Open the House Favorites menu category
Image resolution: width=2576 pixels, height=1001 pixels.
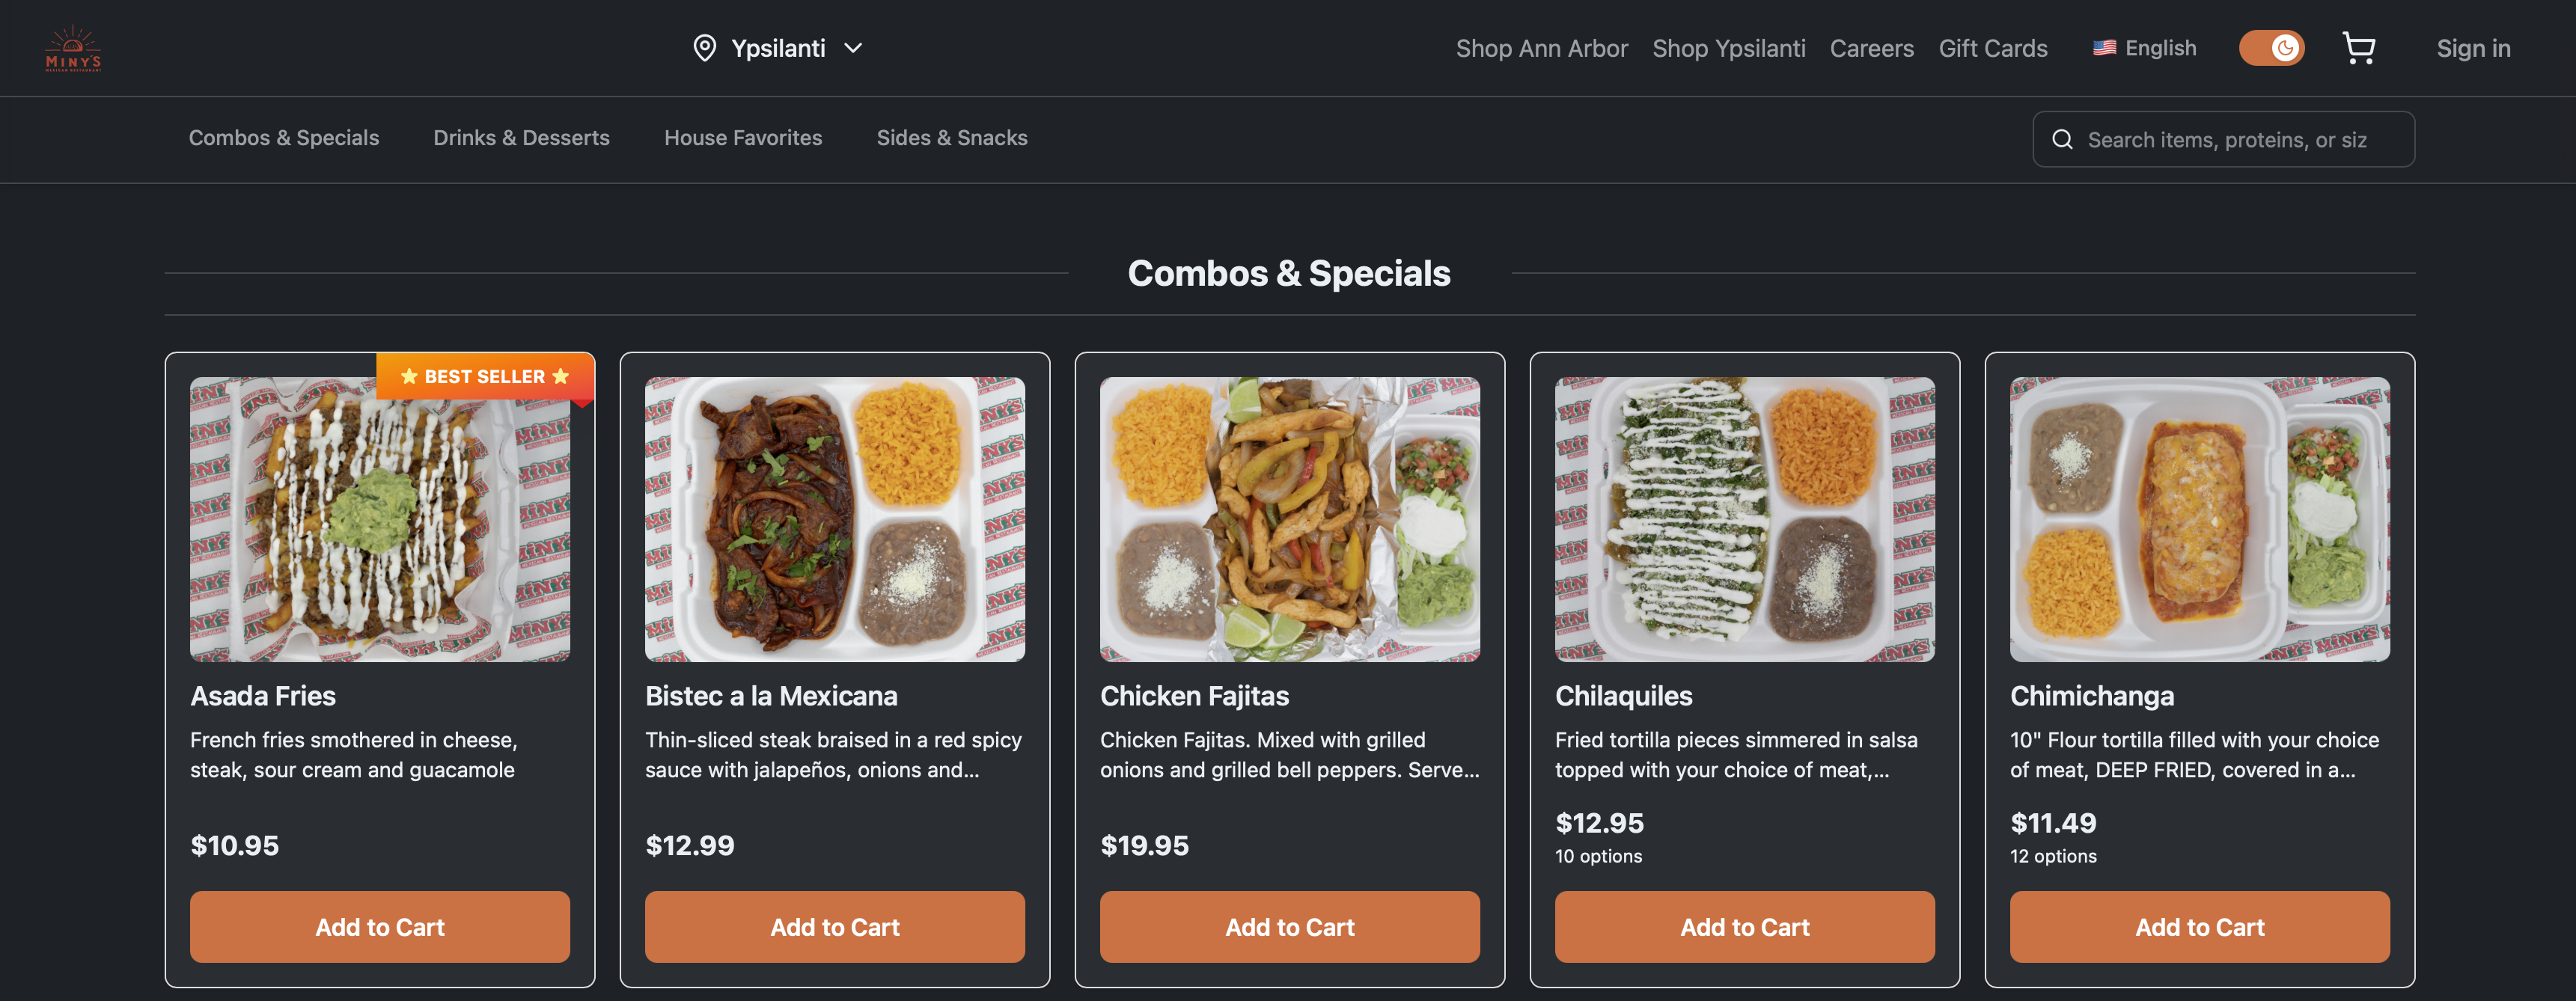click(743, 137)
